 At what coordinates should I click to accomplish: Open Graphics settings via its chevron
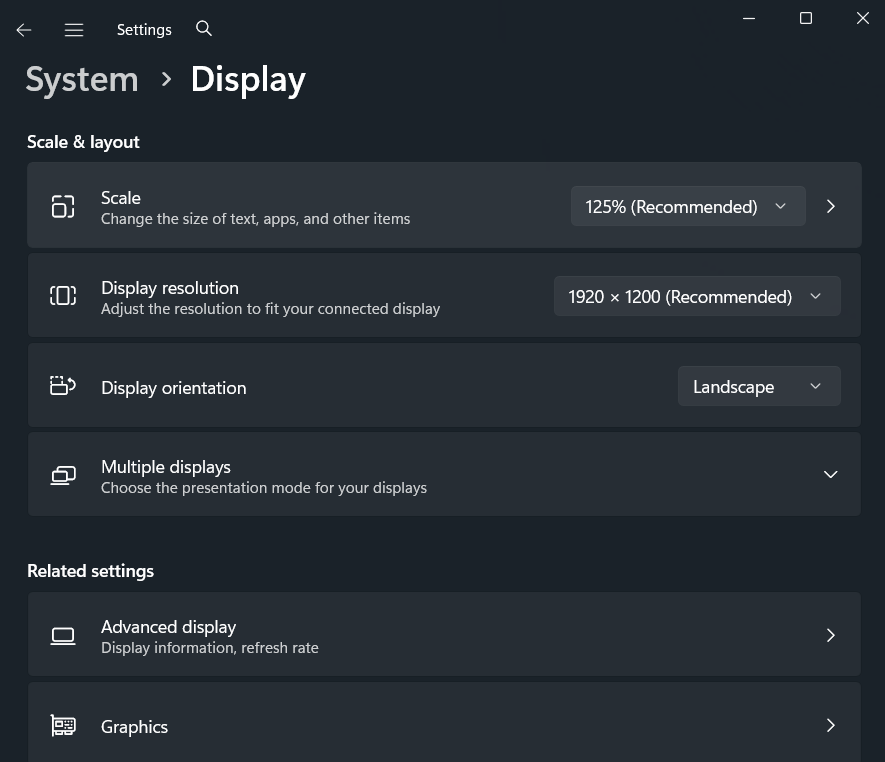[831, 726]
